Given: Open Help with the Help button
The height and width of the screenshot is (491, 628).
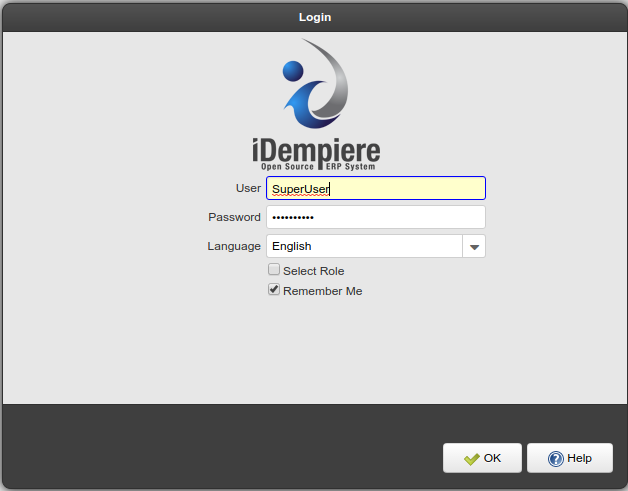Looking at the screenshot, I should (569, 458).
